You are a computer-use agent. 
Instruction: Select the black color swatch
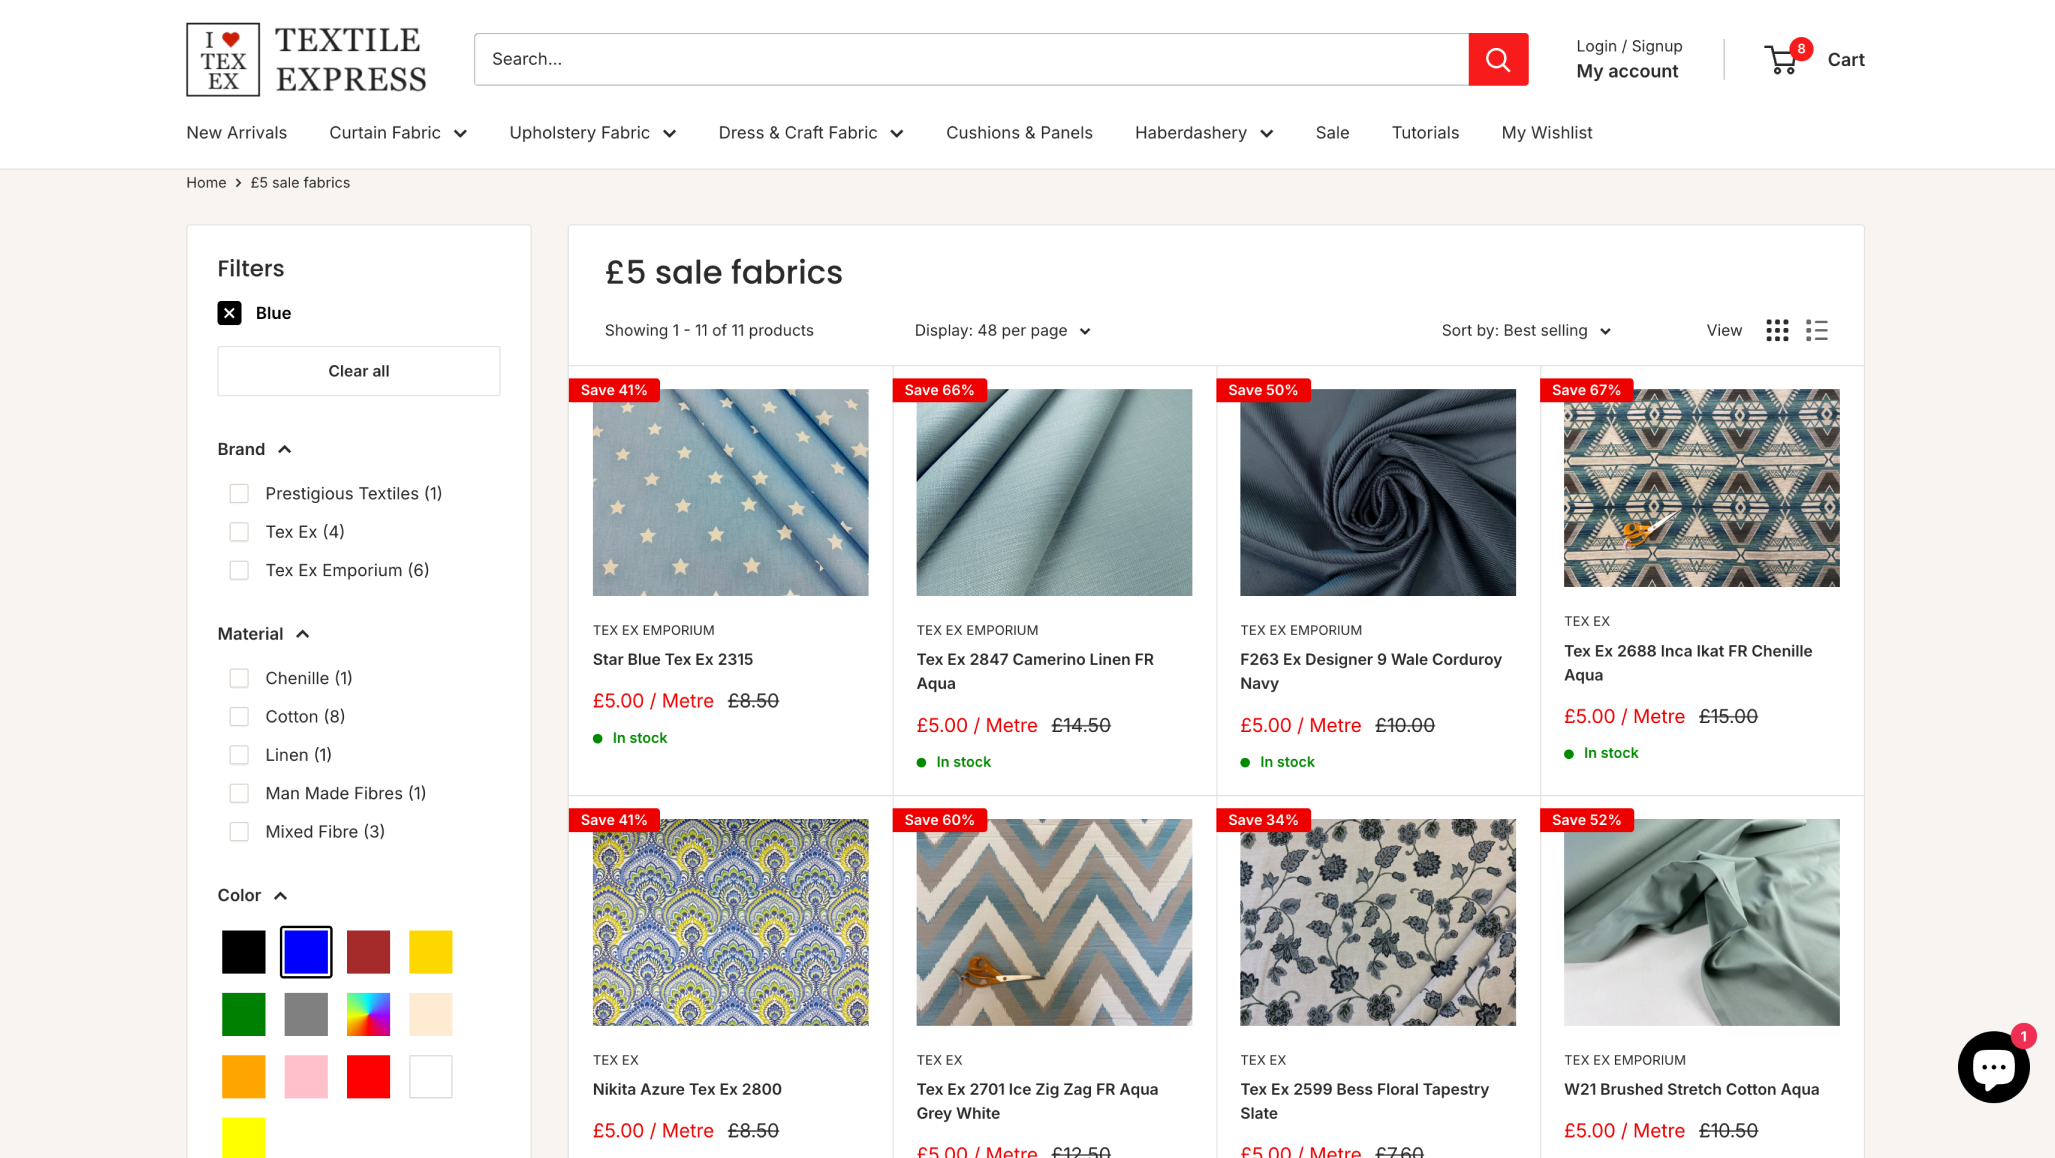click(x=244, y=952)
